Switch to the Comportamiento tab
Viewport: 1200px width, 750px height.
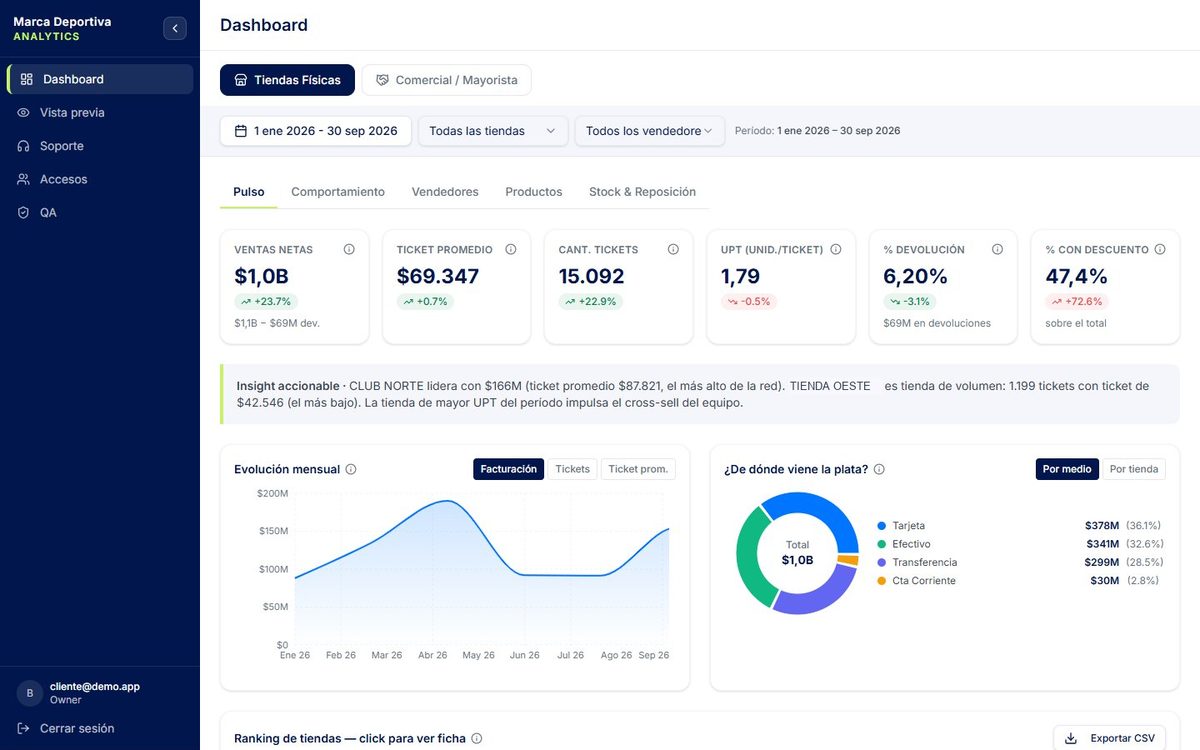pyautogui.click(x=338, y=192)
